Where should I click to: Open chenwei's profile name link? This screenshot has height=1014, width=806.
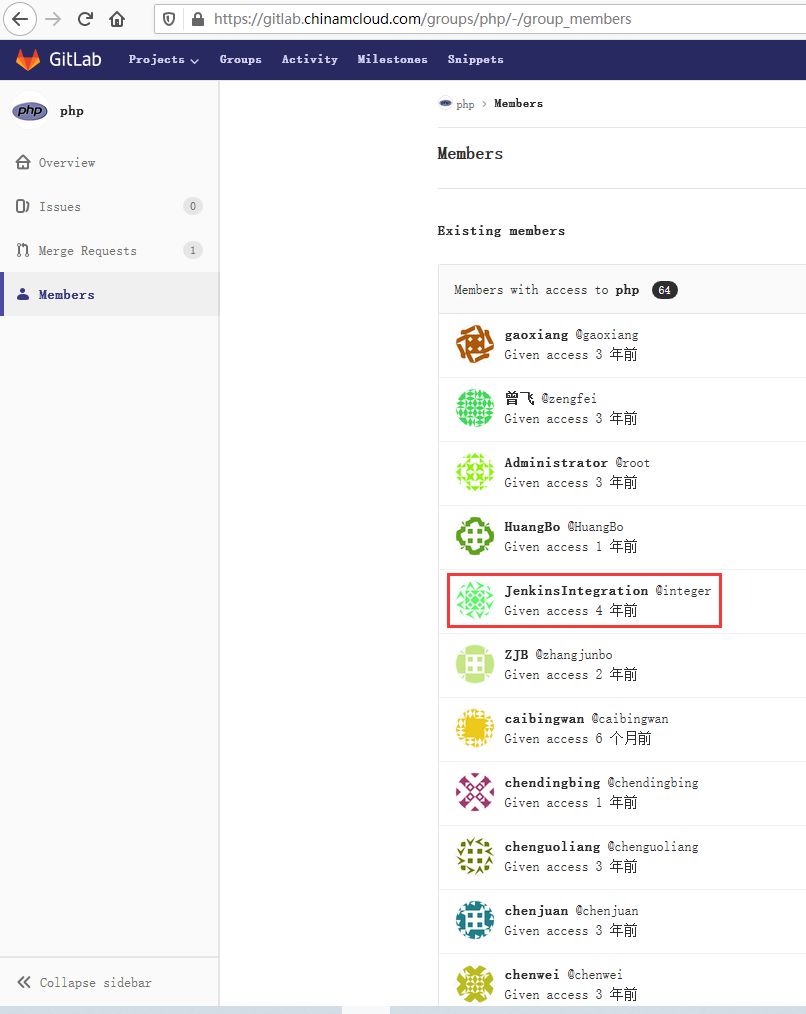(x=532, y=975)
